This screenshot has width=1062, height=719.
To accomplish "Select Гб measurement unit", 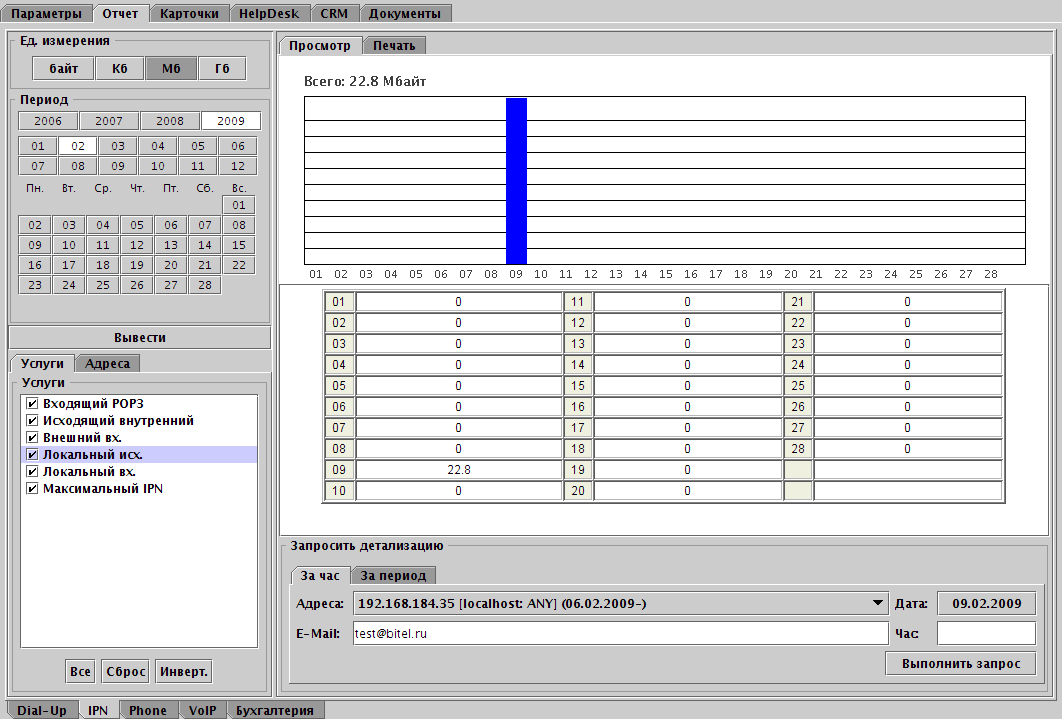I will point(221,68).
